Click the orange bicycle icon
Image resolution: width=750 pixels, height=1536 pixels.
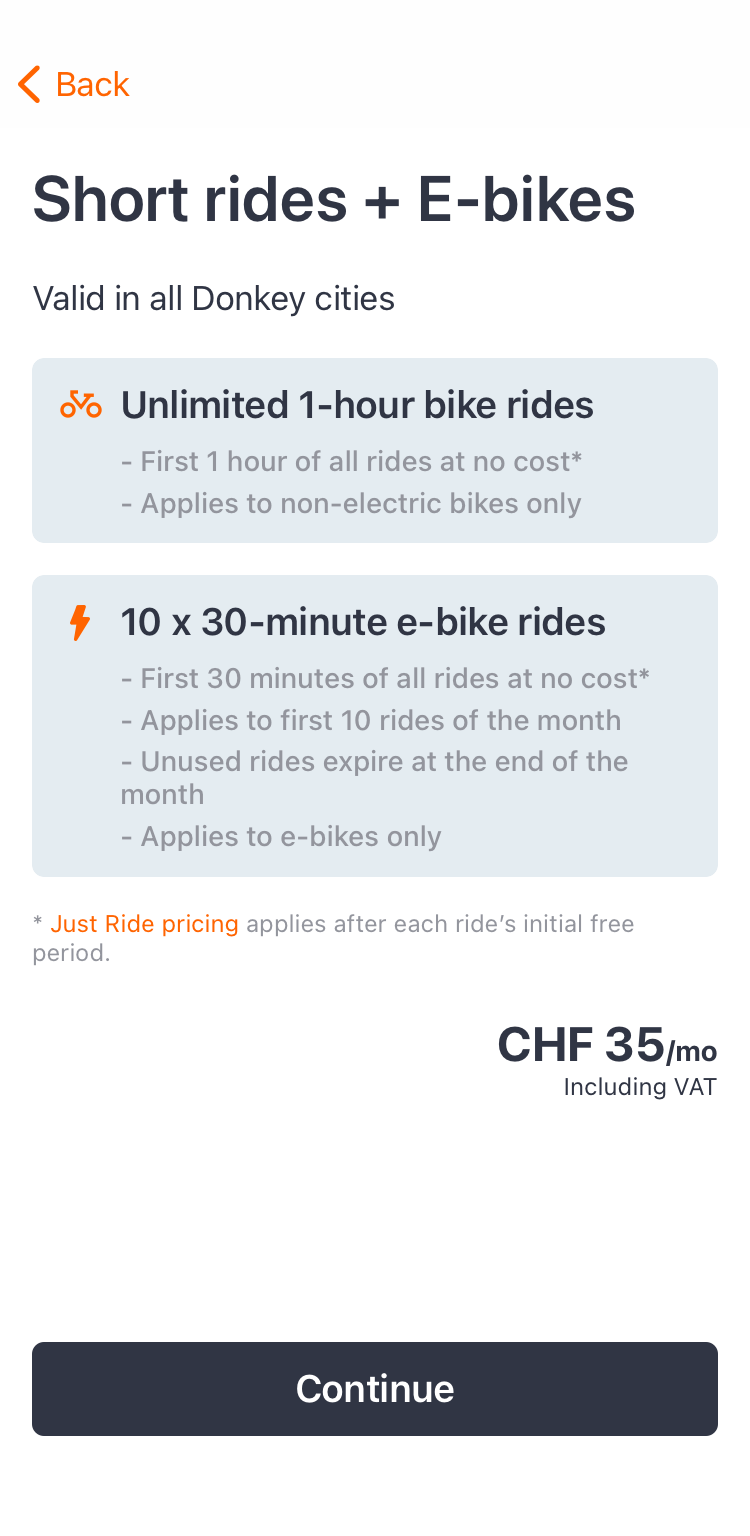pos(80,405)
